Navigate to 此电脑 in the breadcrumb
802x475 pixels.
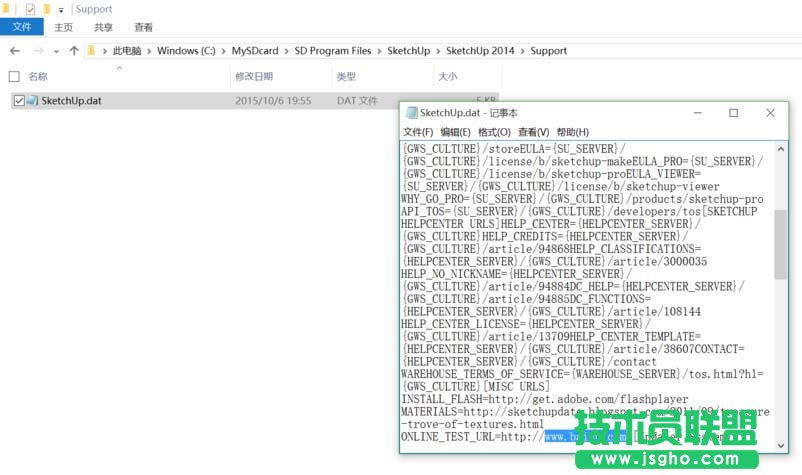pos(127,51)
